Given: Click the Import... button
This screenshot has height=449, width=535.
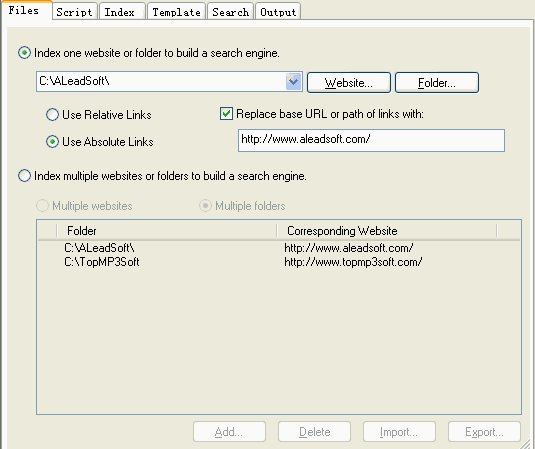Looking at the screenshot, I should pos(399,432).
